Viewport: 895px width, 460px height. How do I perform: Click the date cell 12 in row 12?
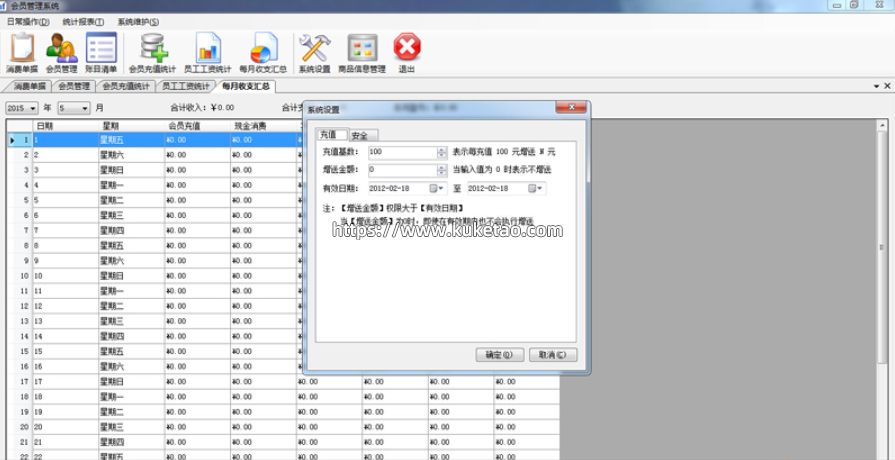click(x=66, y=306)
